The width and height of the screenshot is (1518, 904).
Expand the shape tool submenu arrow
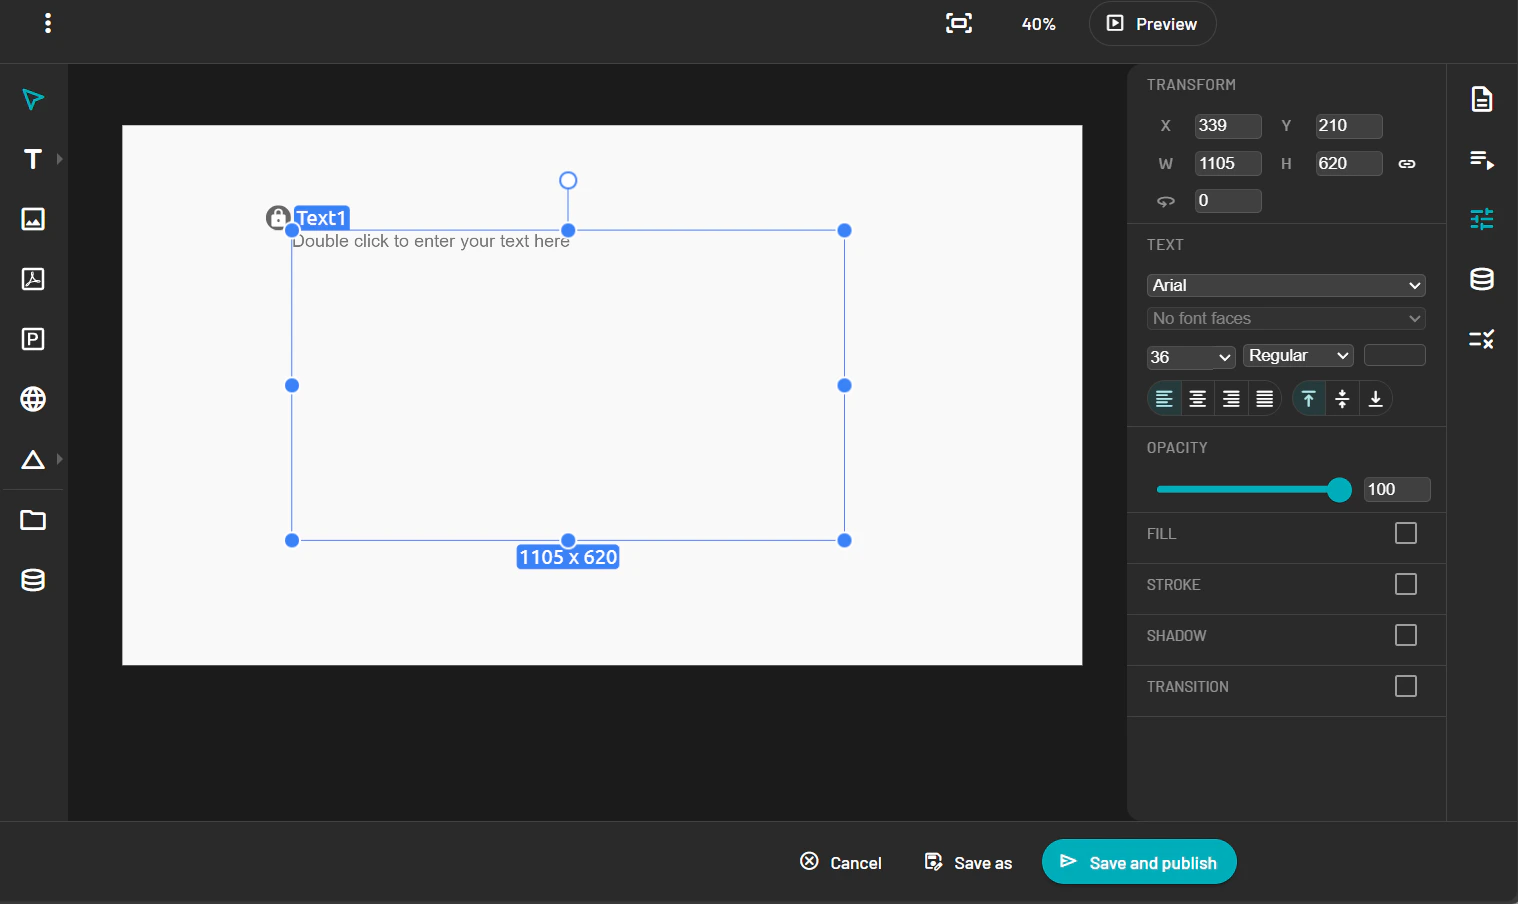[x=60, y=459]
